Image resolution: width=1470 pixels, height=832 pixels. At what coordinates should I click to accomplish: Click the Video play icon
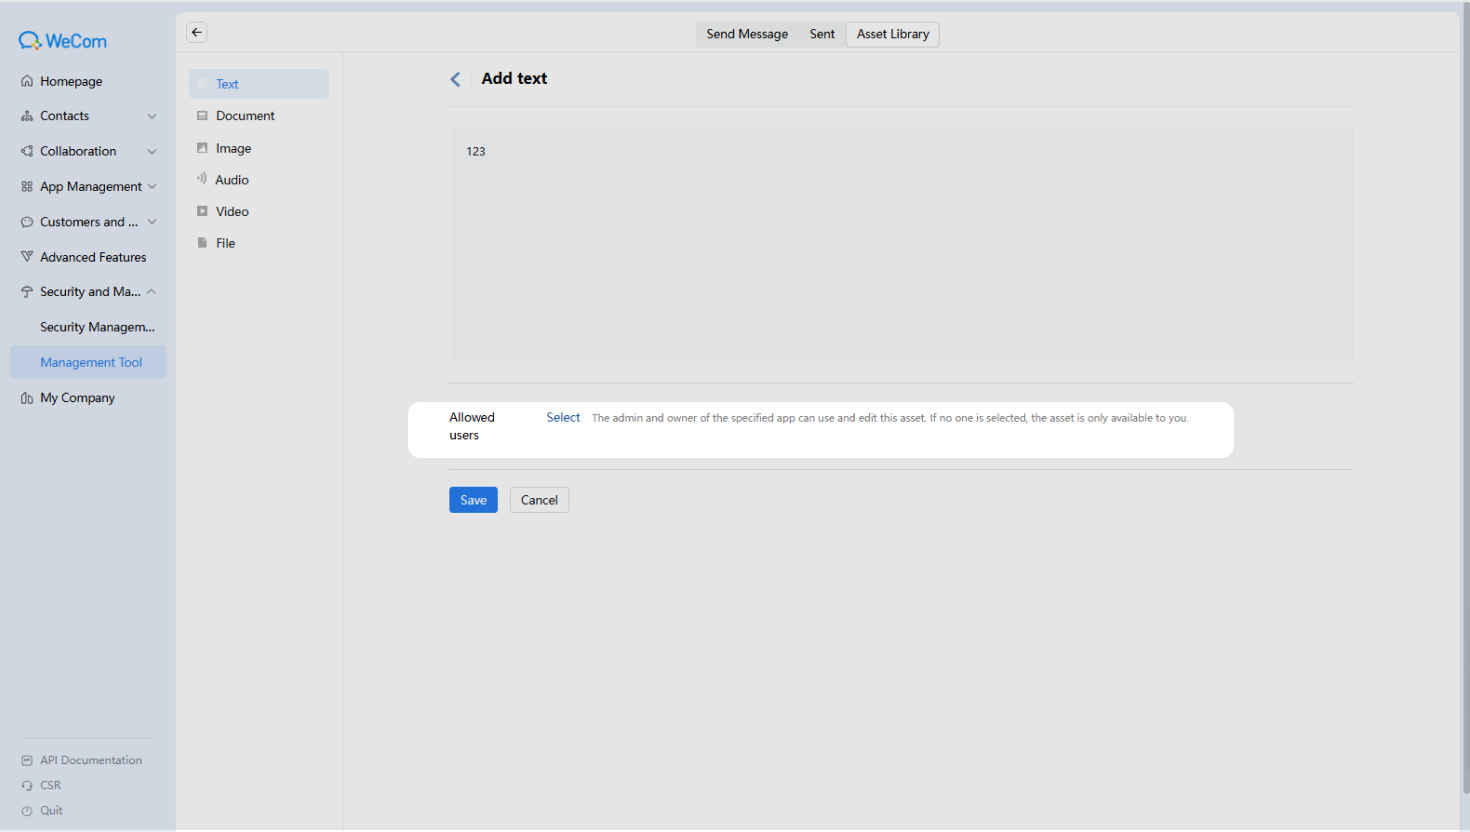[202, 211]
